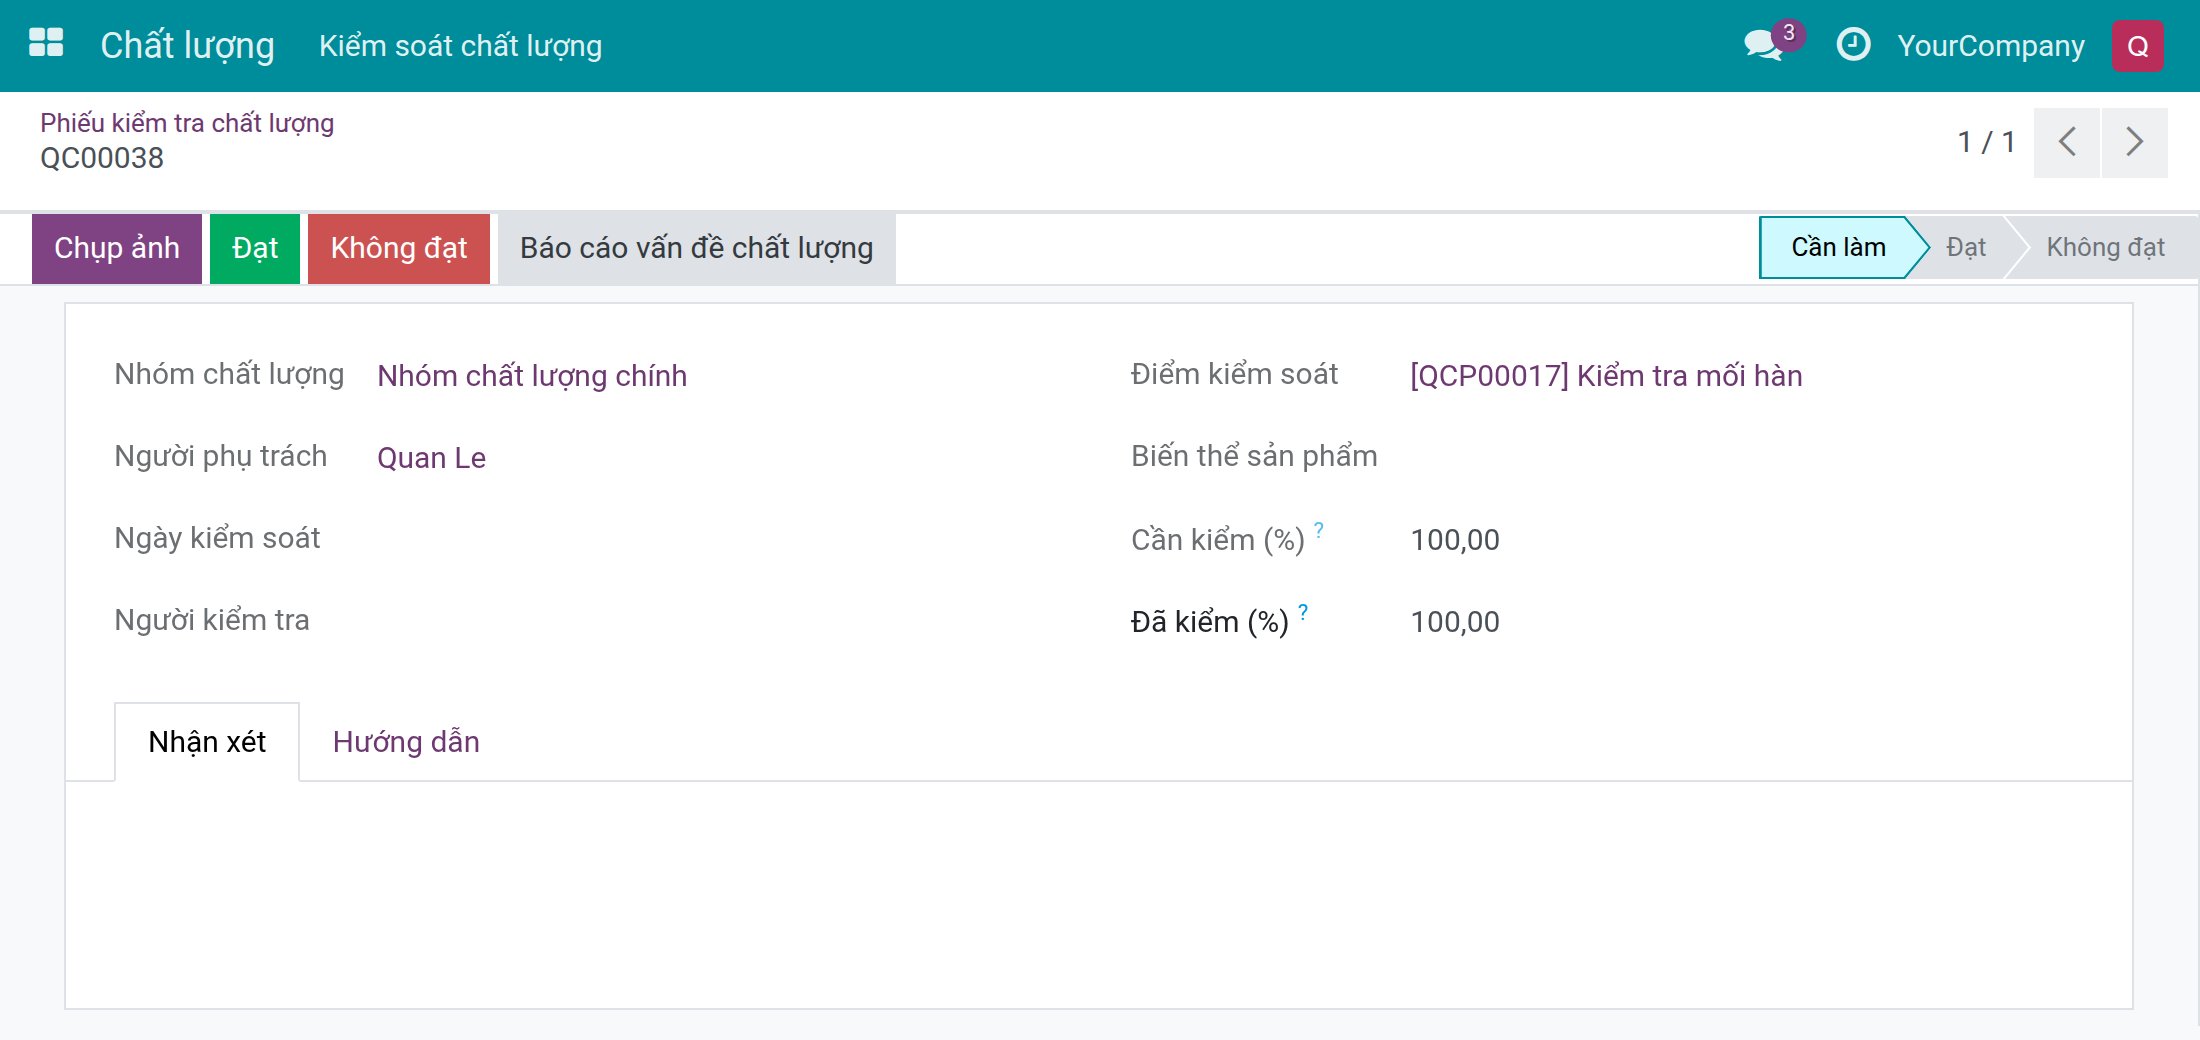The image size is (2200, 1040).
Task: Open the activities clock icon
Action: point(1853,45)
